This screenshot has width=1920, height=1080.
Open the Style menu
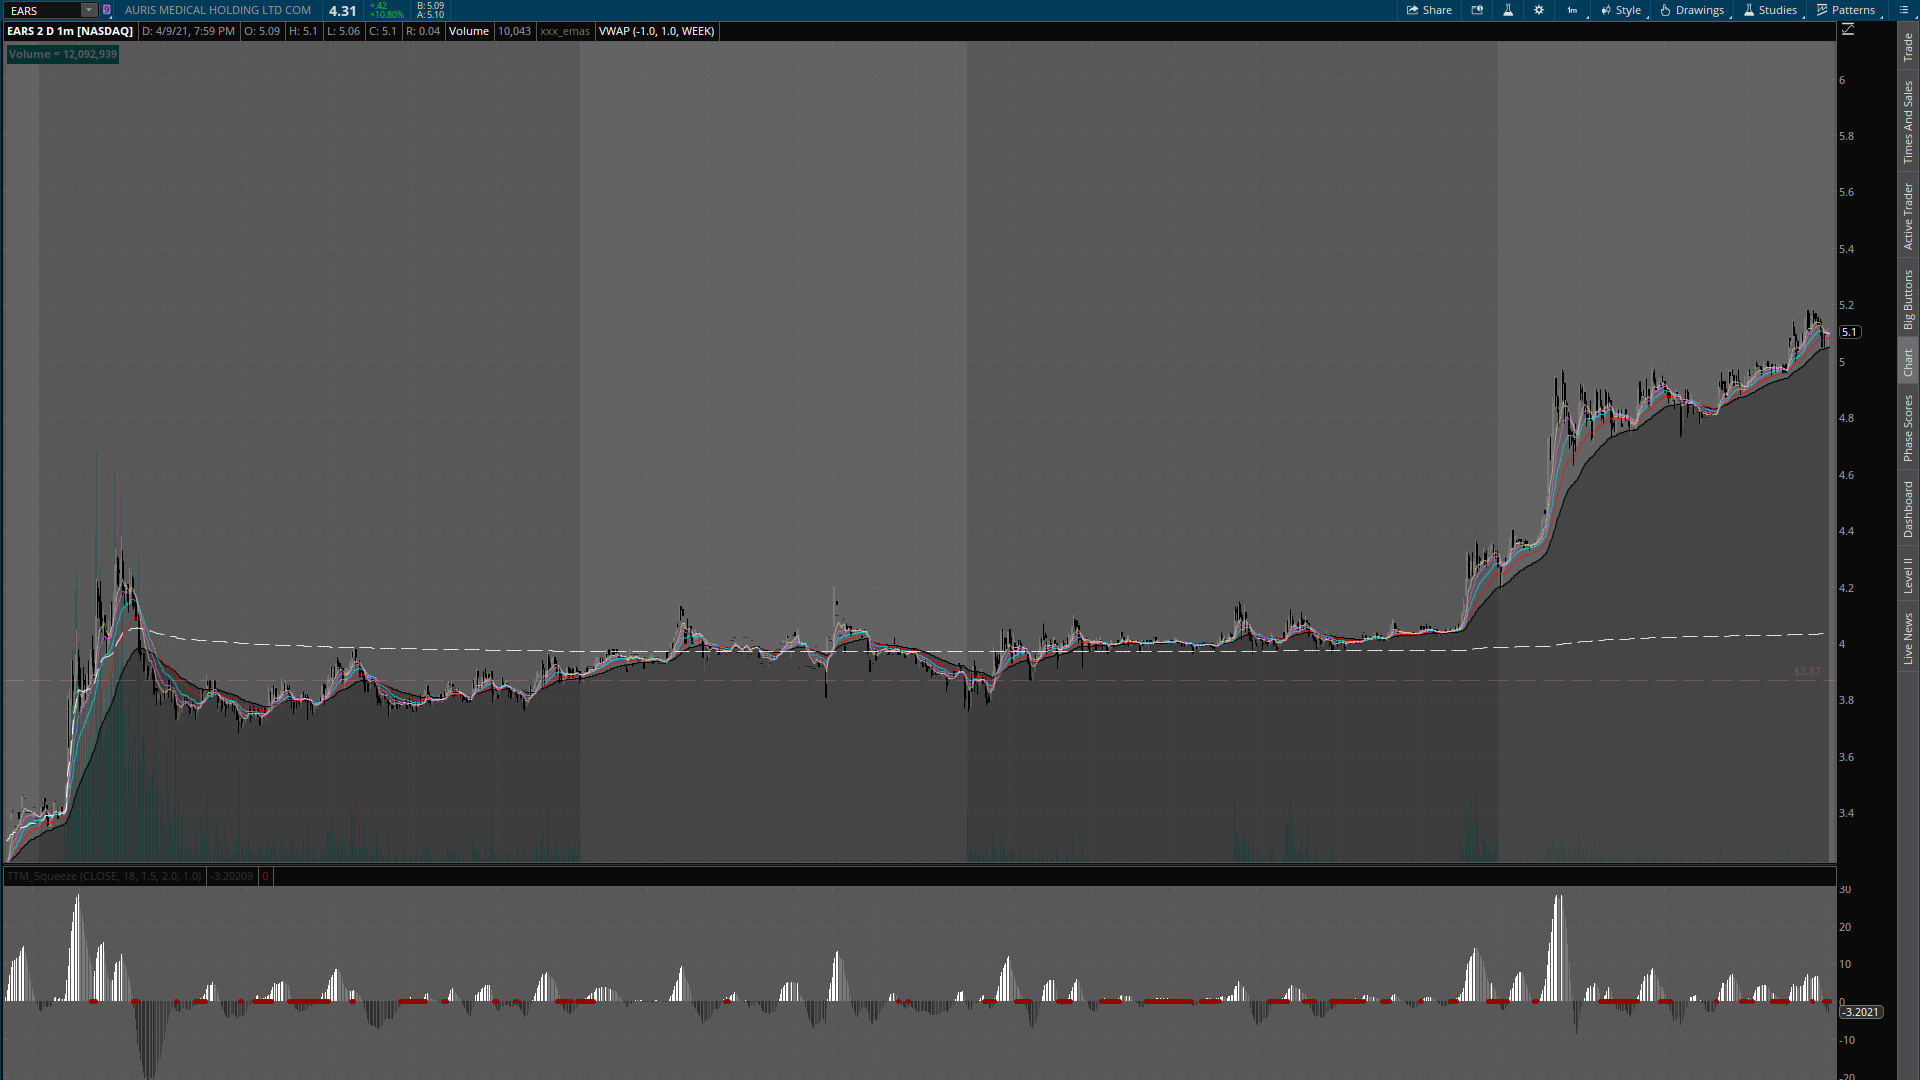[1621, 10]
